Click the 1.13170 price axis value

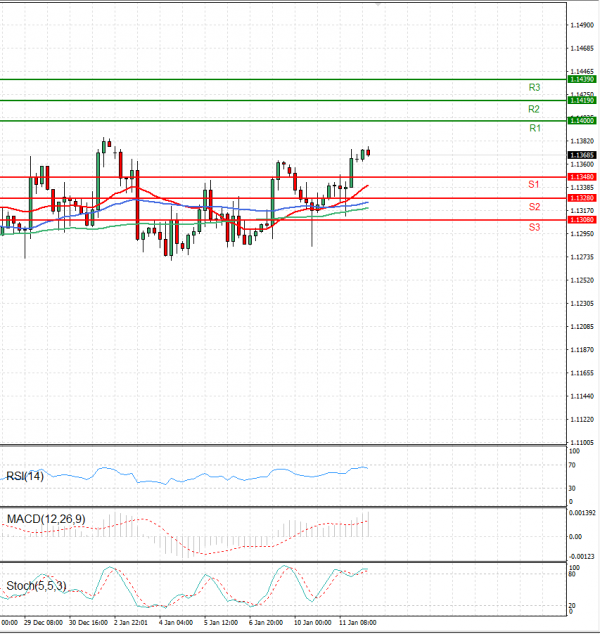click(x=582, y=211)
